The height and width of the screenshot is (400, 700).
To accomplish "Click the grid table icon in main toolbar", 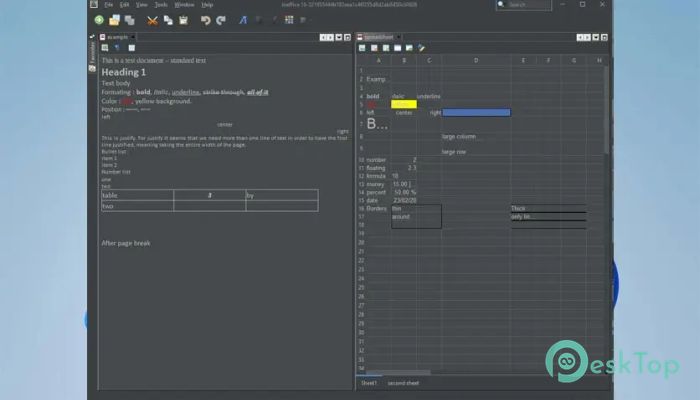I will click(289, 20).
